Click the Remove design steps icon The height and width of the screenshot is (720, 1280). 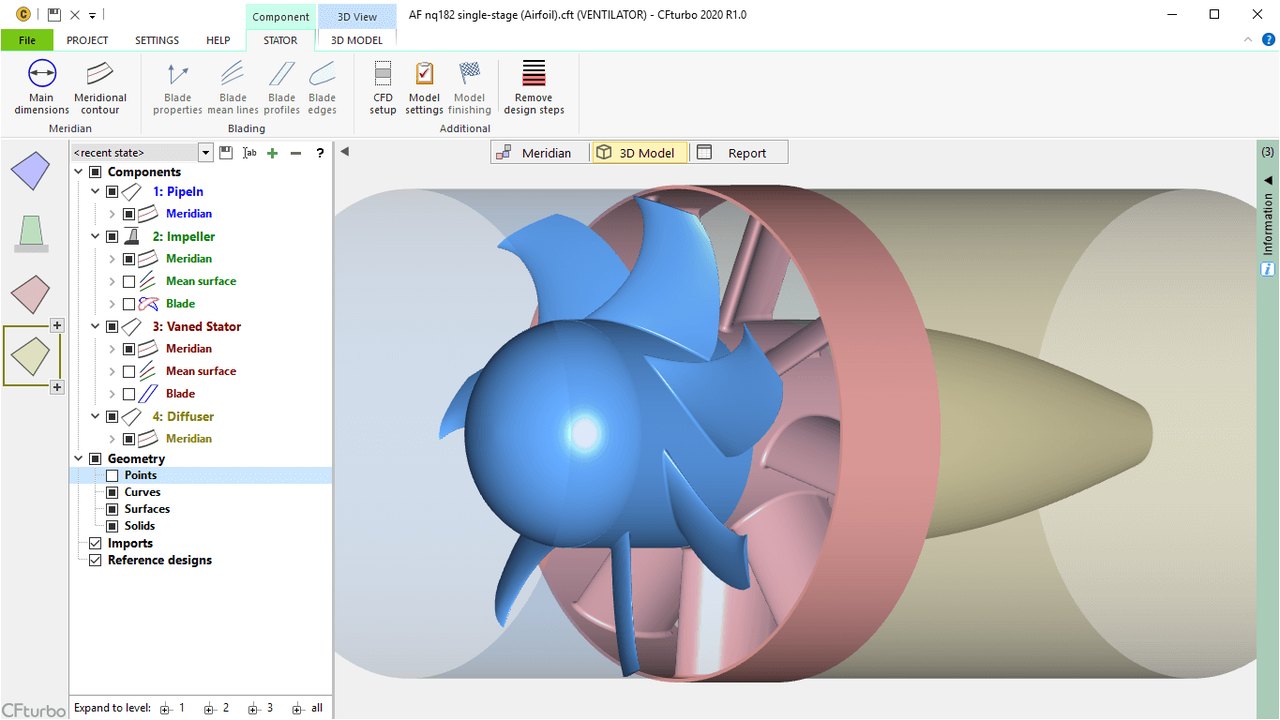click(x=533, y=74)
